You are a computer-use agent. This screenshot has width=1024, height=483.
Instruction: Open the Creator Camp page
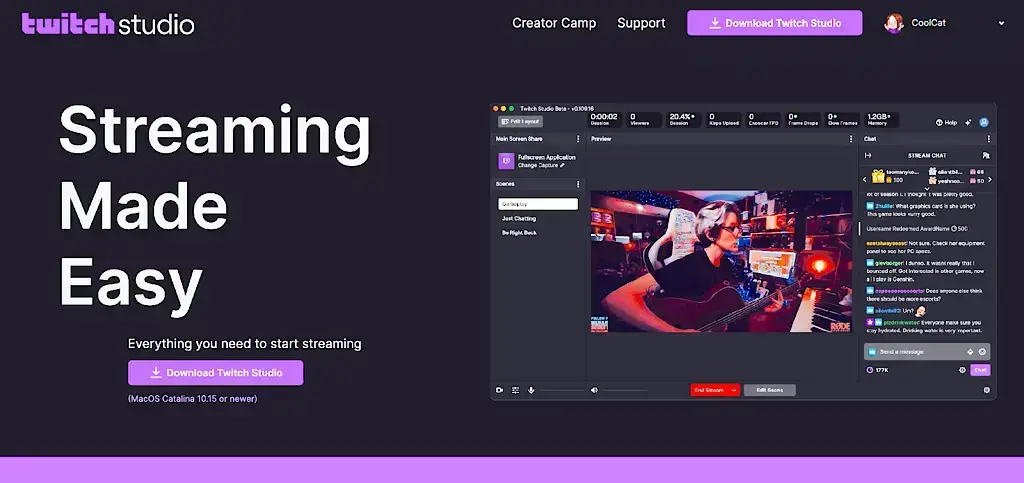pyautogui.click(x=554, y=23)
